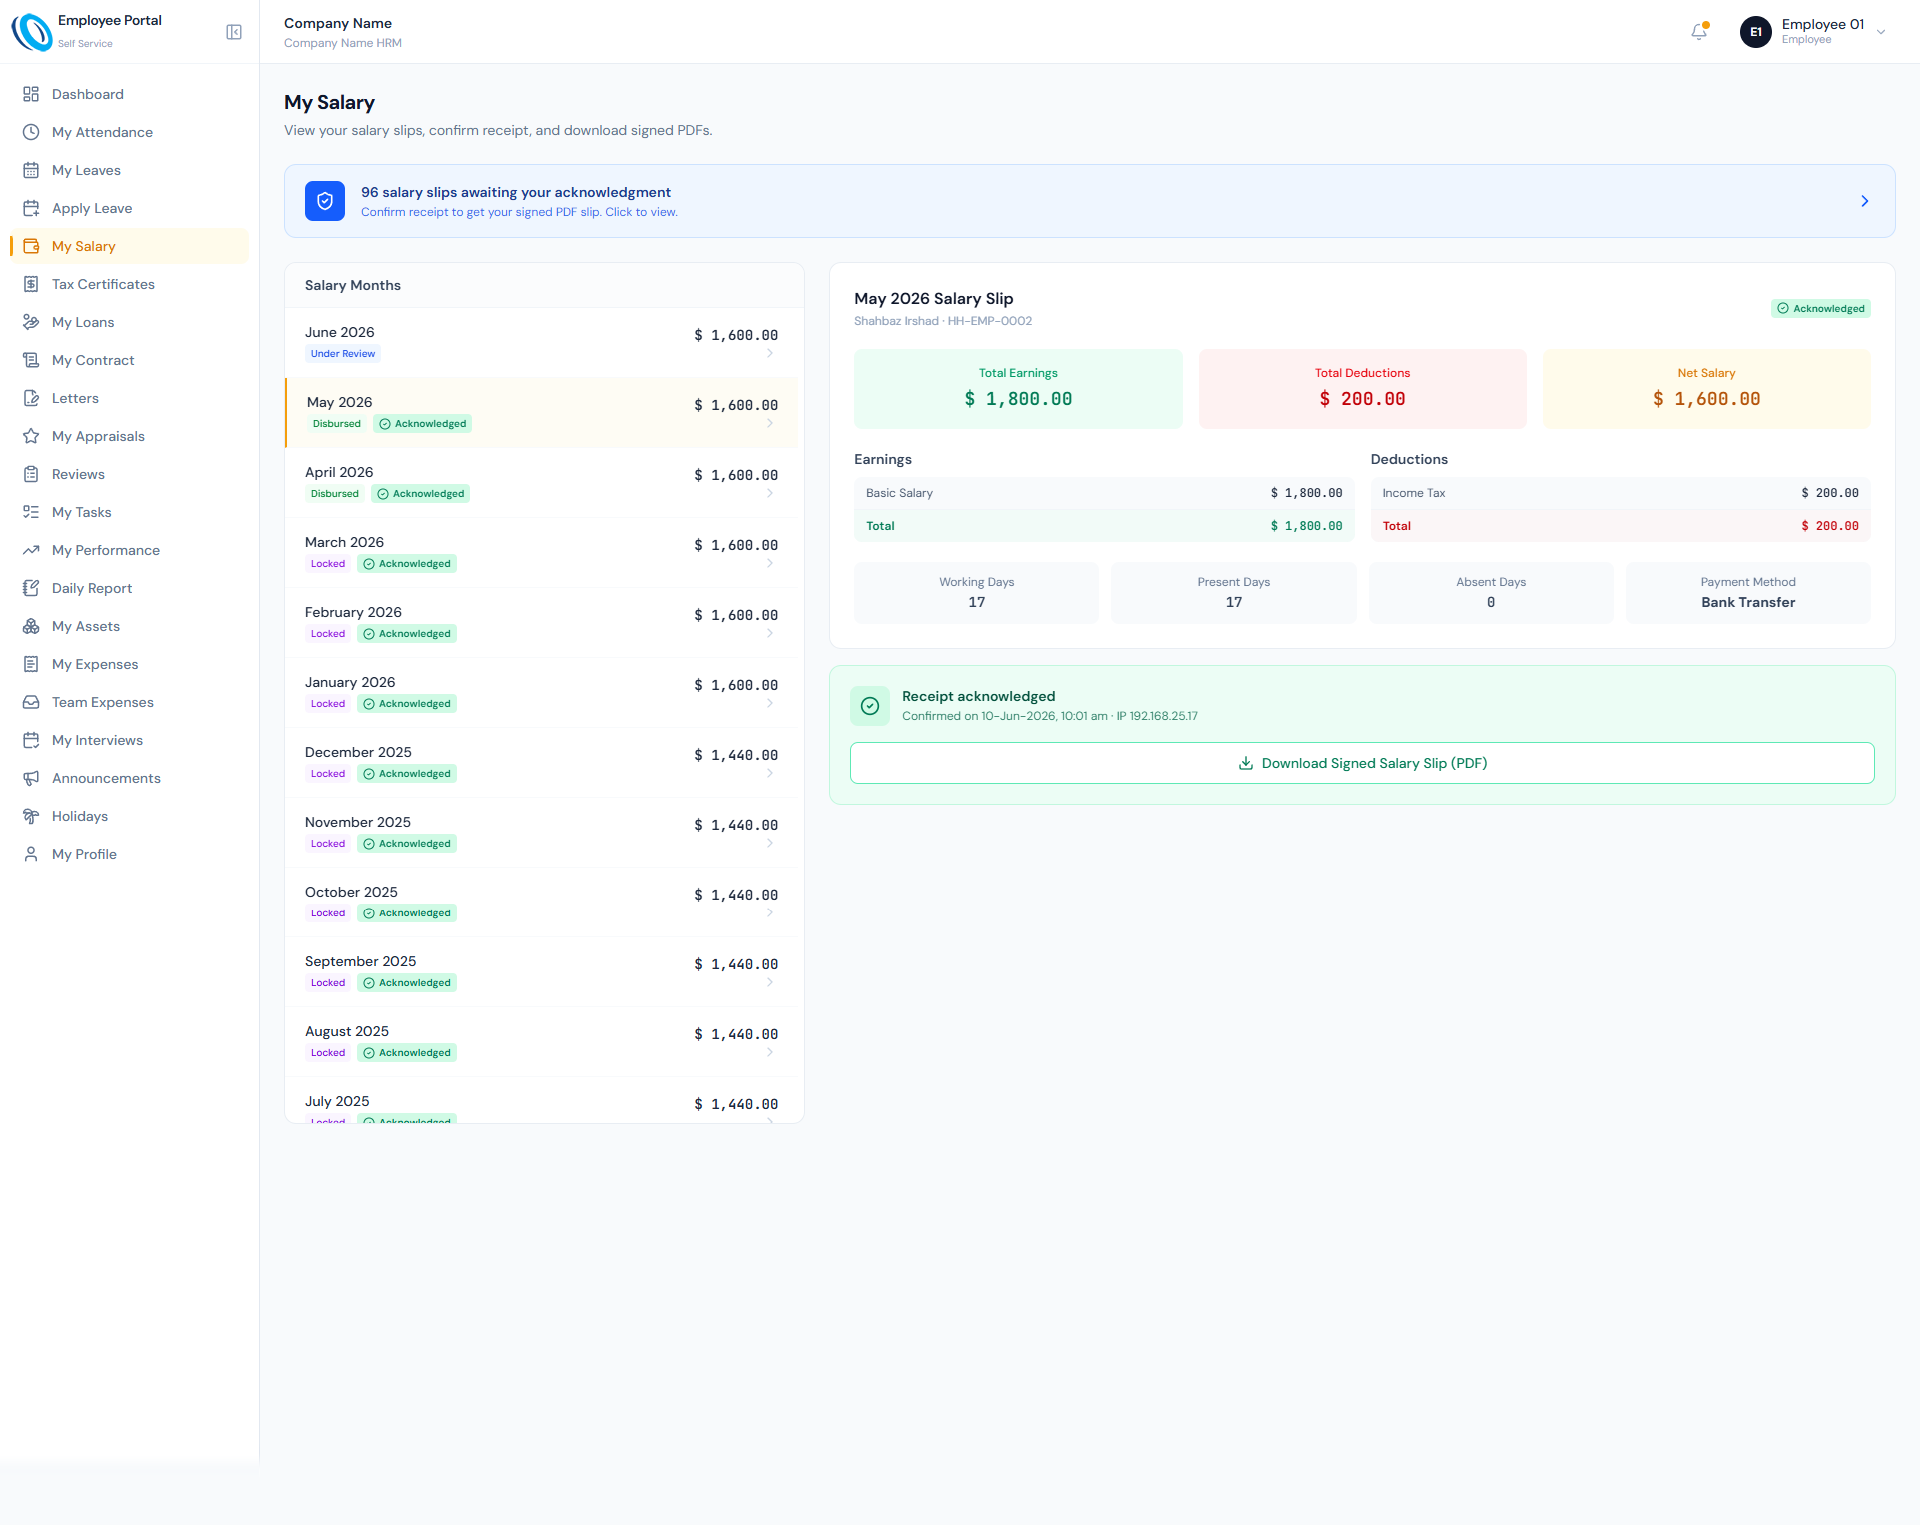This screenshot has height=1525, width=1920.
Task: Click the Disbursed badge on April 2026
Action: (335, 494)
